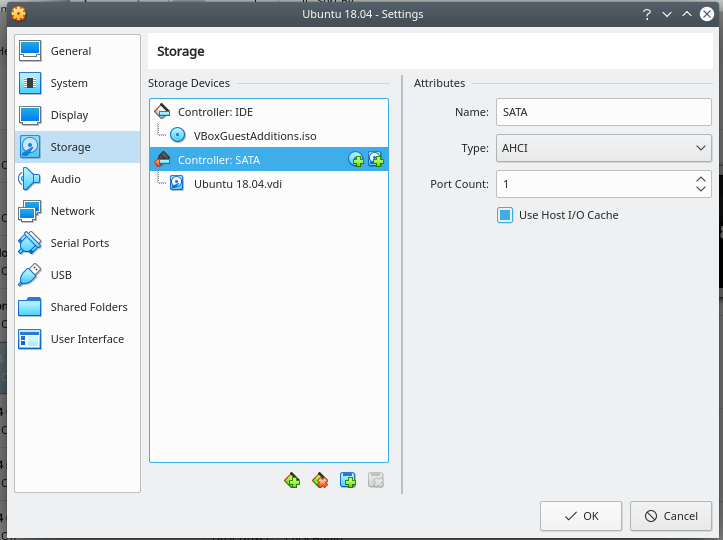Screen dimensions: 723x540
Task: Open the System settings page
Action: tap(69, 83)
